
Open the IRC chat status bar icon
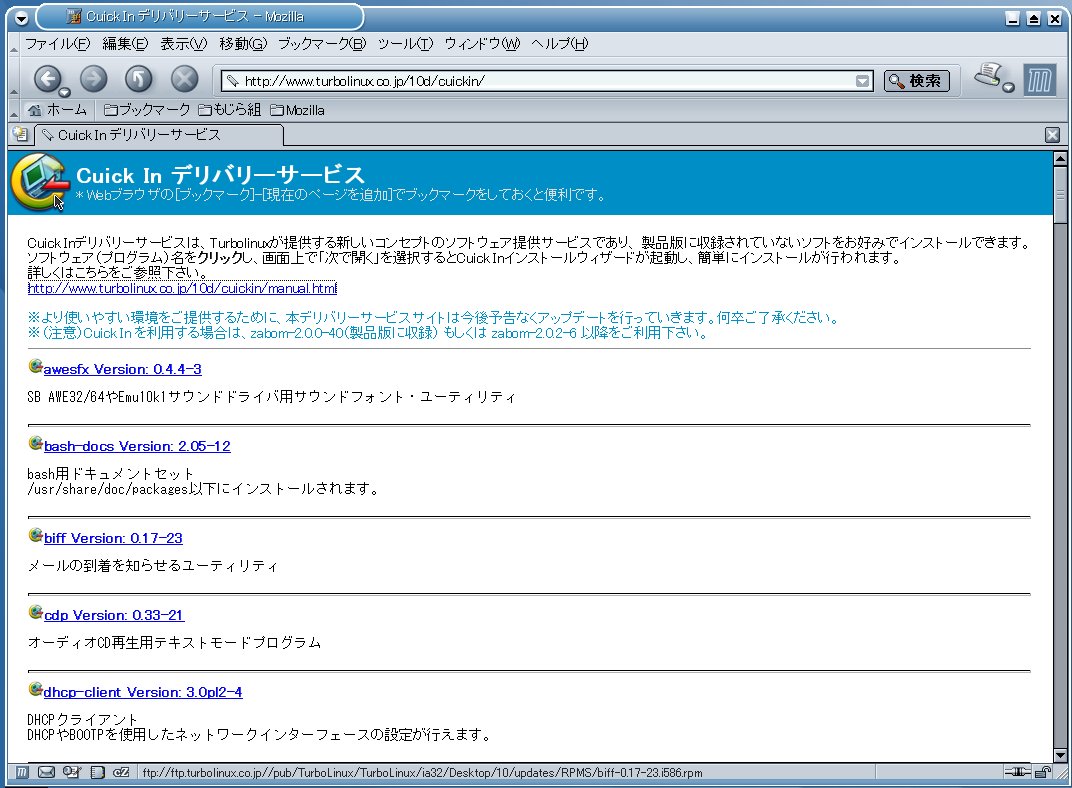click(x=121, y=772)
